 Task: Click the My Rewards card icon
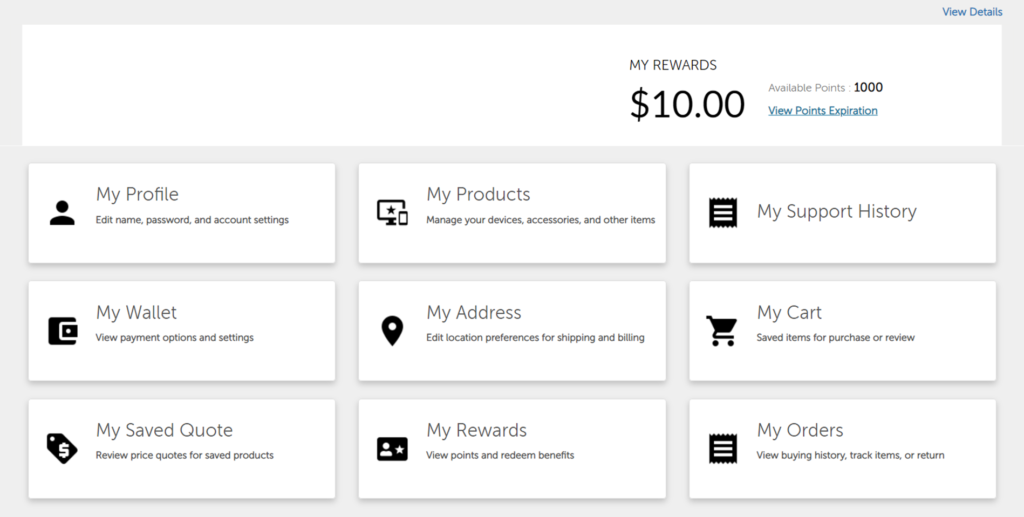pyautogui.click(x=392, y=449)
